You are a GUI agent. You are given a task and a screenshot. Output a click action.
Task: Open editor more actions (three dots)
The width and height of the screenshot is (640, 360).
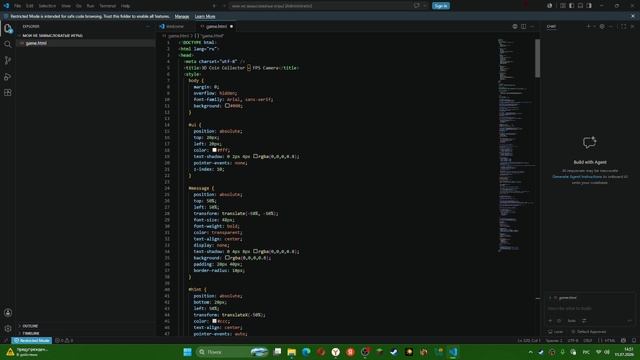coord(532,27)
